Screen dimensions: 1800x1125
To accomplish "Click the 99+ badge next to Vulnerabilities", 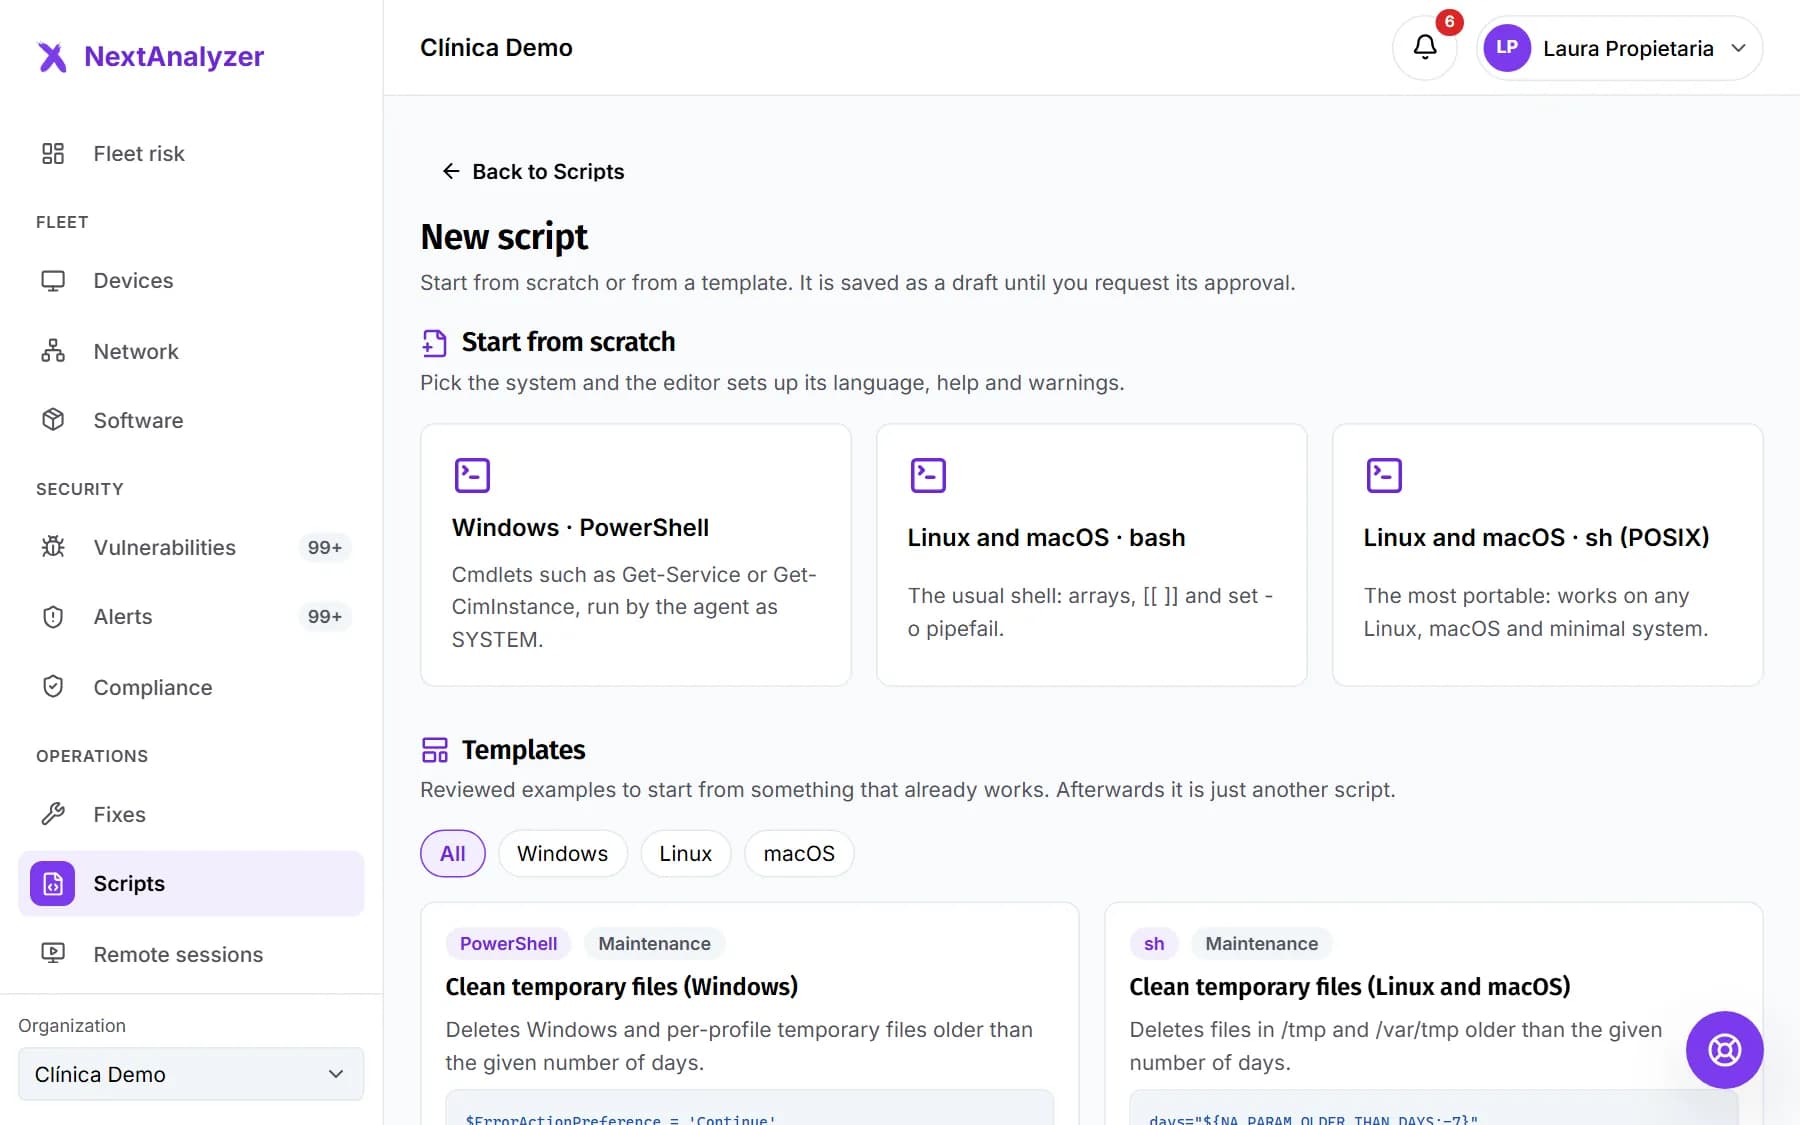I will (325, 547).
